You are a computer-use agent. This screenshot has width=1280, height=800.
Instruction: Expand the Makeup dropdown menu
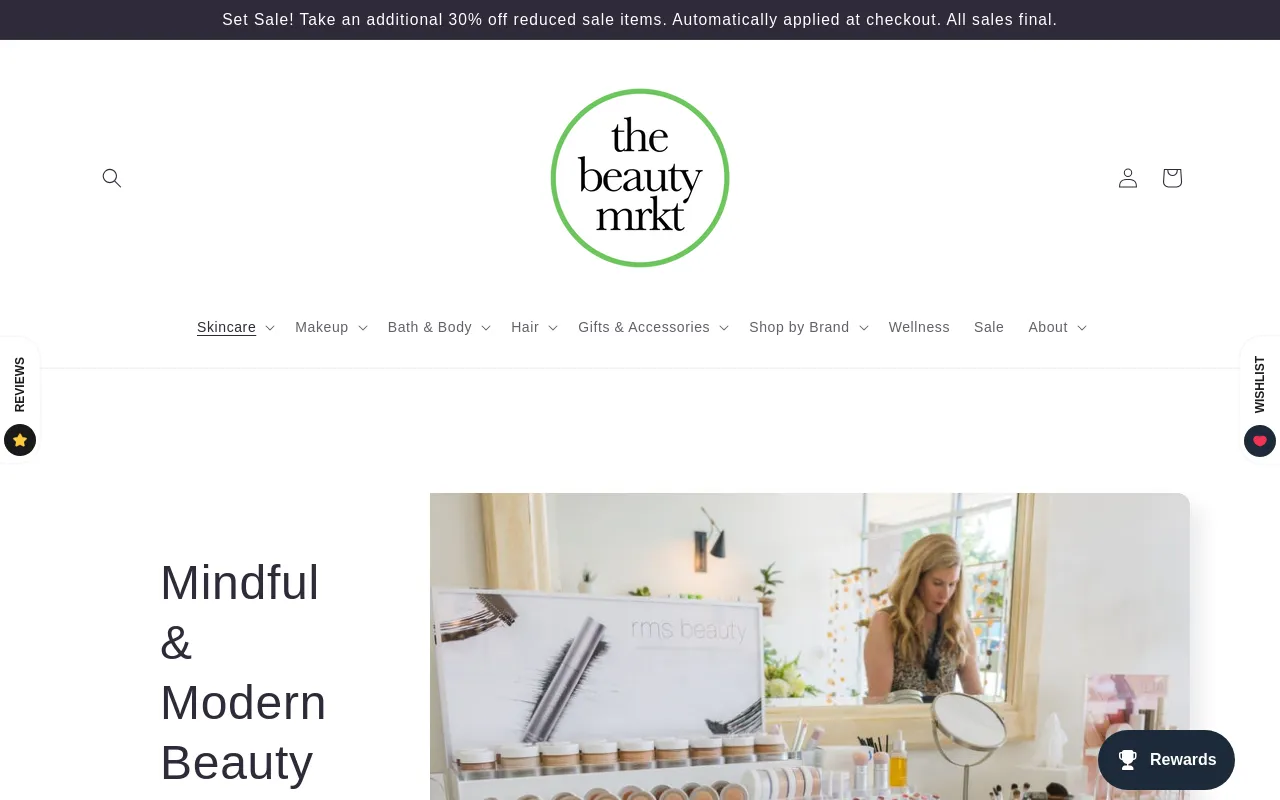pyautogui.click(x=331, y=327)
